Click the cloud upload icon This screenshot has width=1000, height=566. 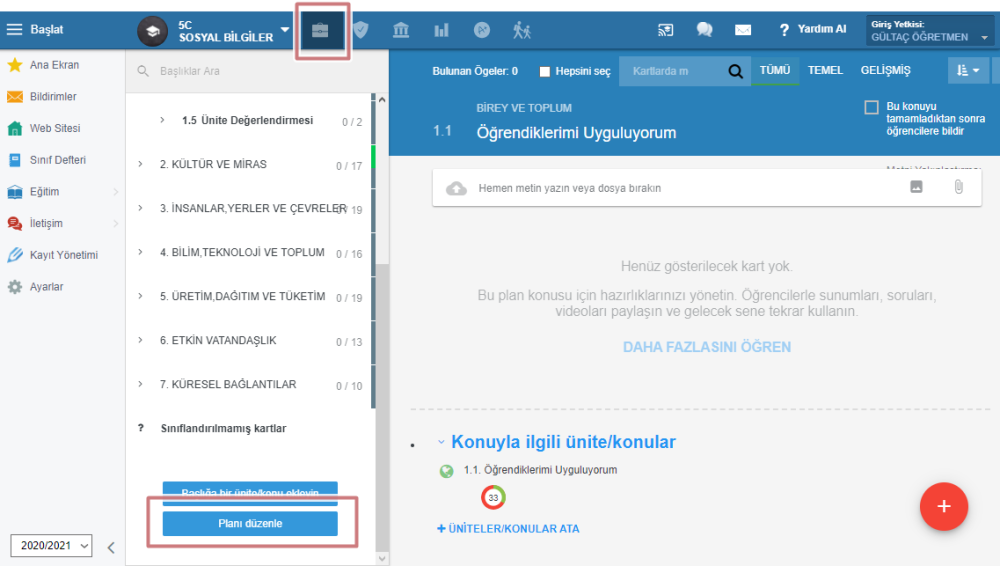coord(456,188)
